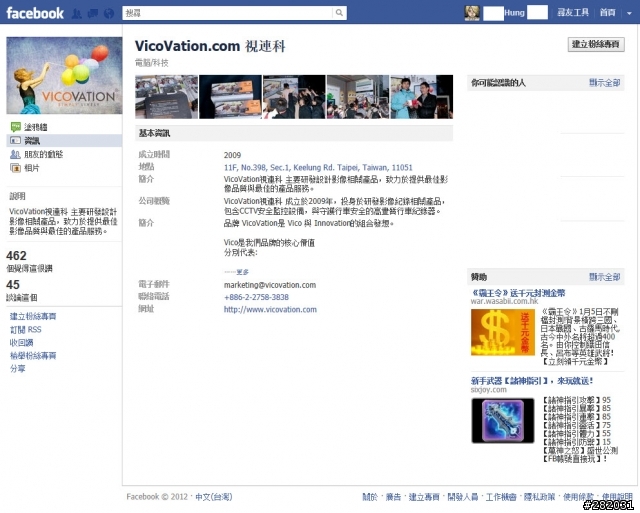Image resolution: width=640 pixels, height=513 pixels.
Task: Open first photo thumbnail in photo strip
Action: pos(167,97)
